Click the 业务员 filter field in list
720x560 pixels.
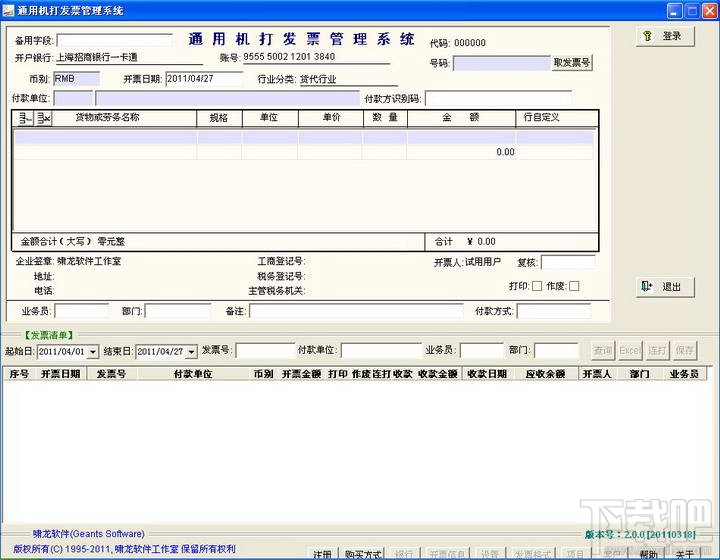482,351
